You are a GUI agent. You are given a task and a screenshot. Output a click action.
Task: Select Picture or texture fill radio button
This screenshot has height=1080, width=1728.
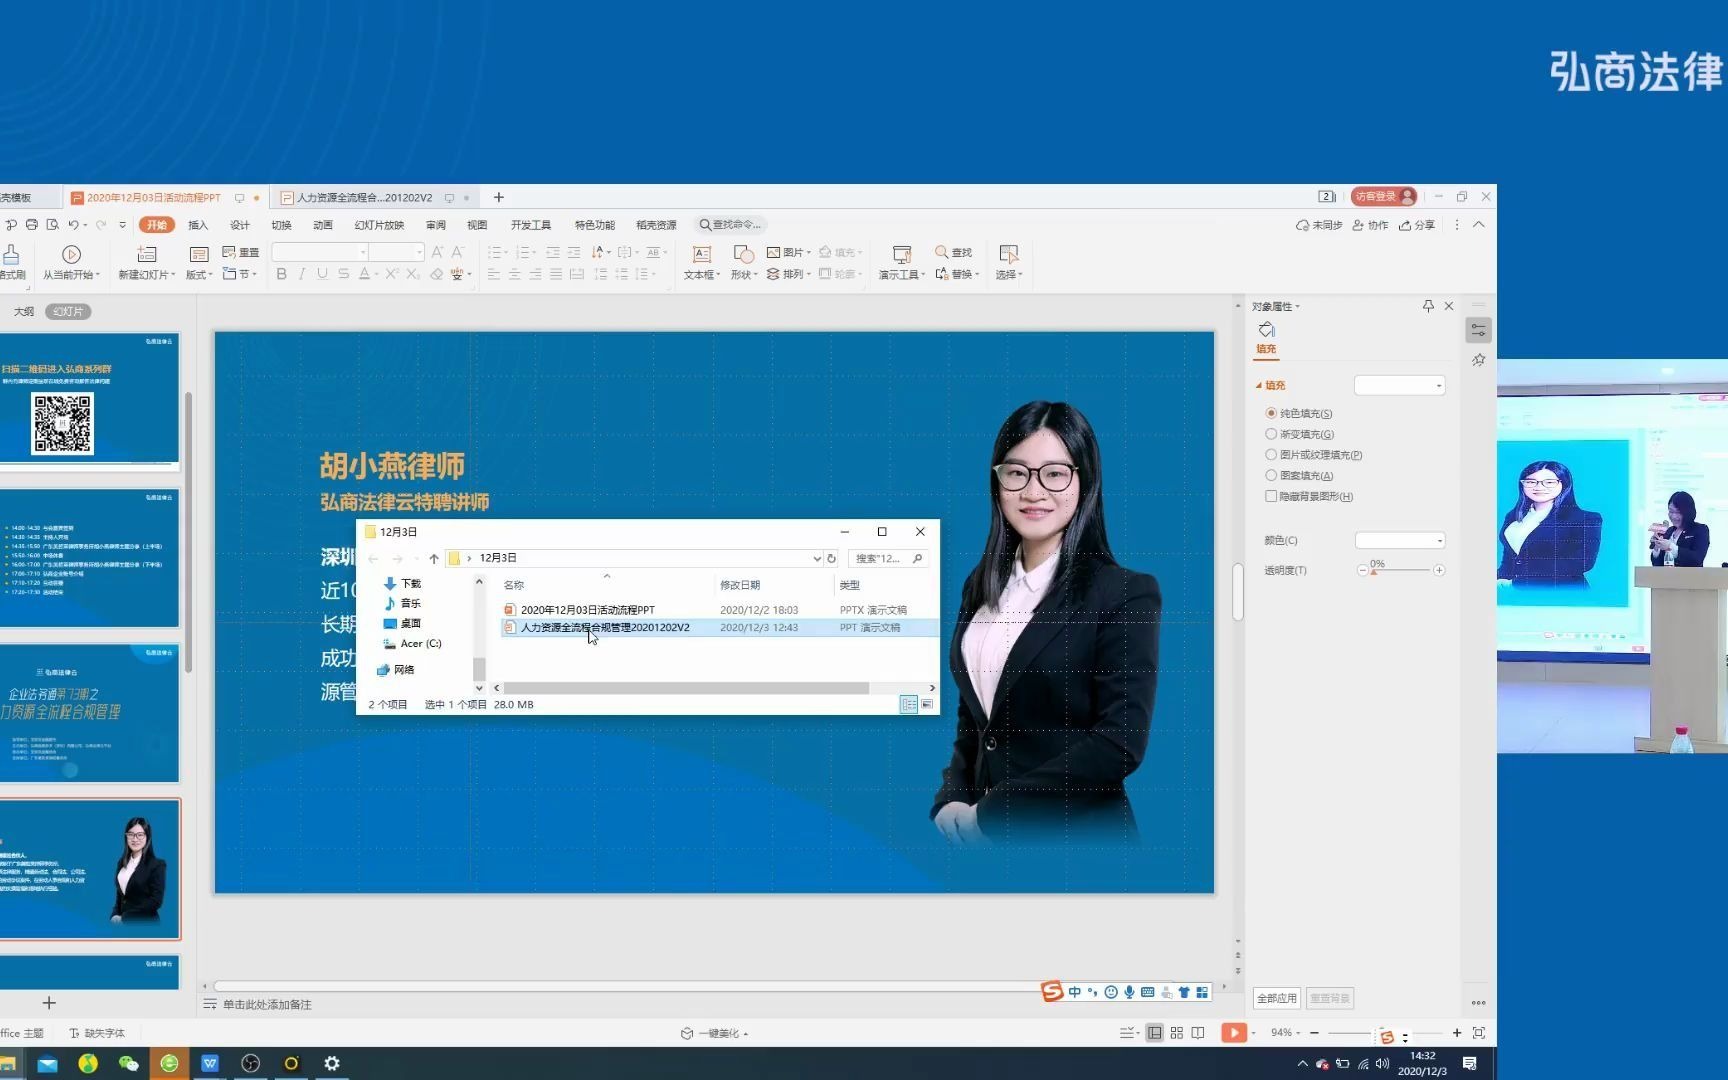(1271, 455)
